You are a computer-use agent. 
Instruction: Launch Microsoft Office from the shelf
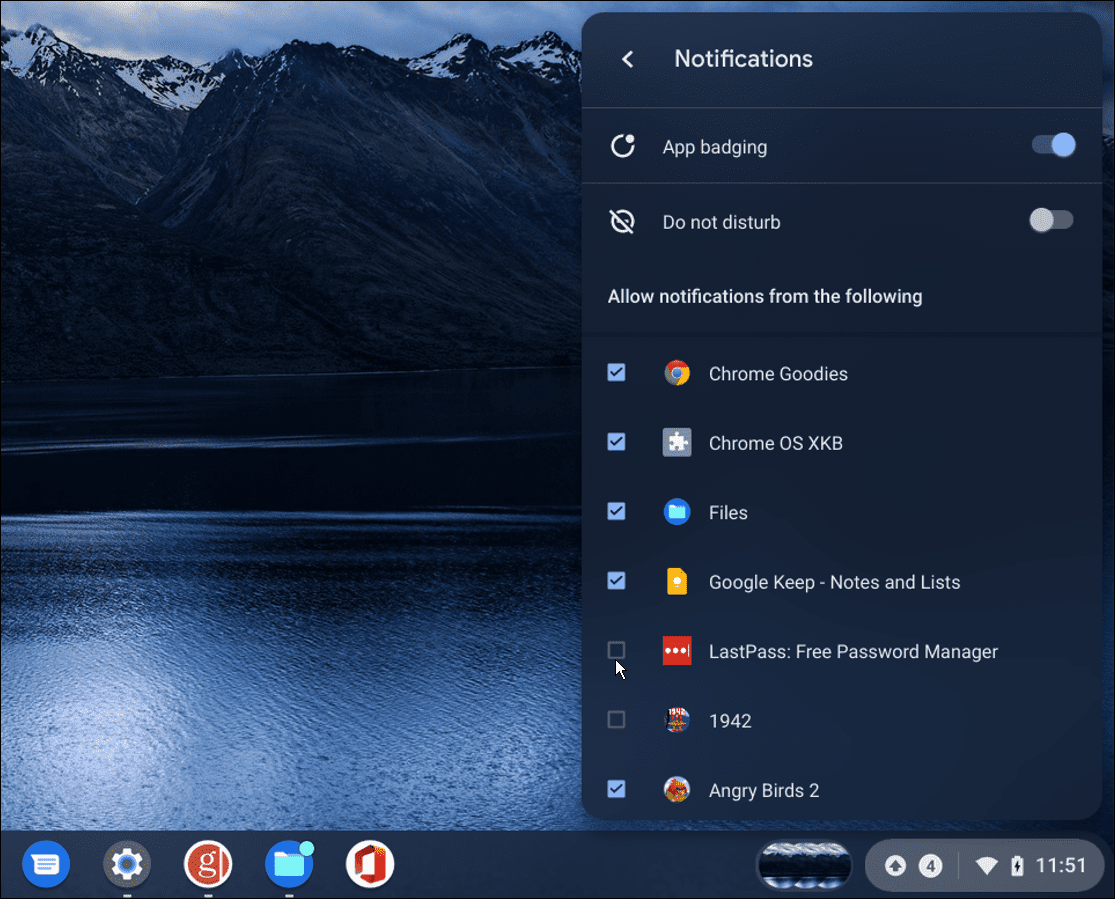coord(370,864)
